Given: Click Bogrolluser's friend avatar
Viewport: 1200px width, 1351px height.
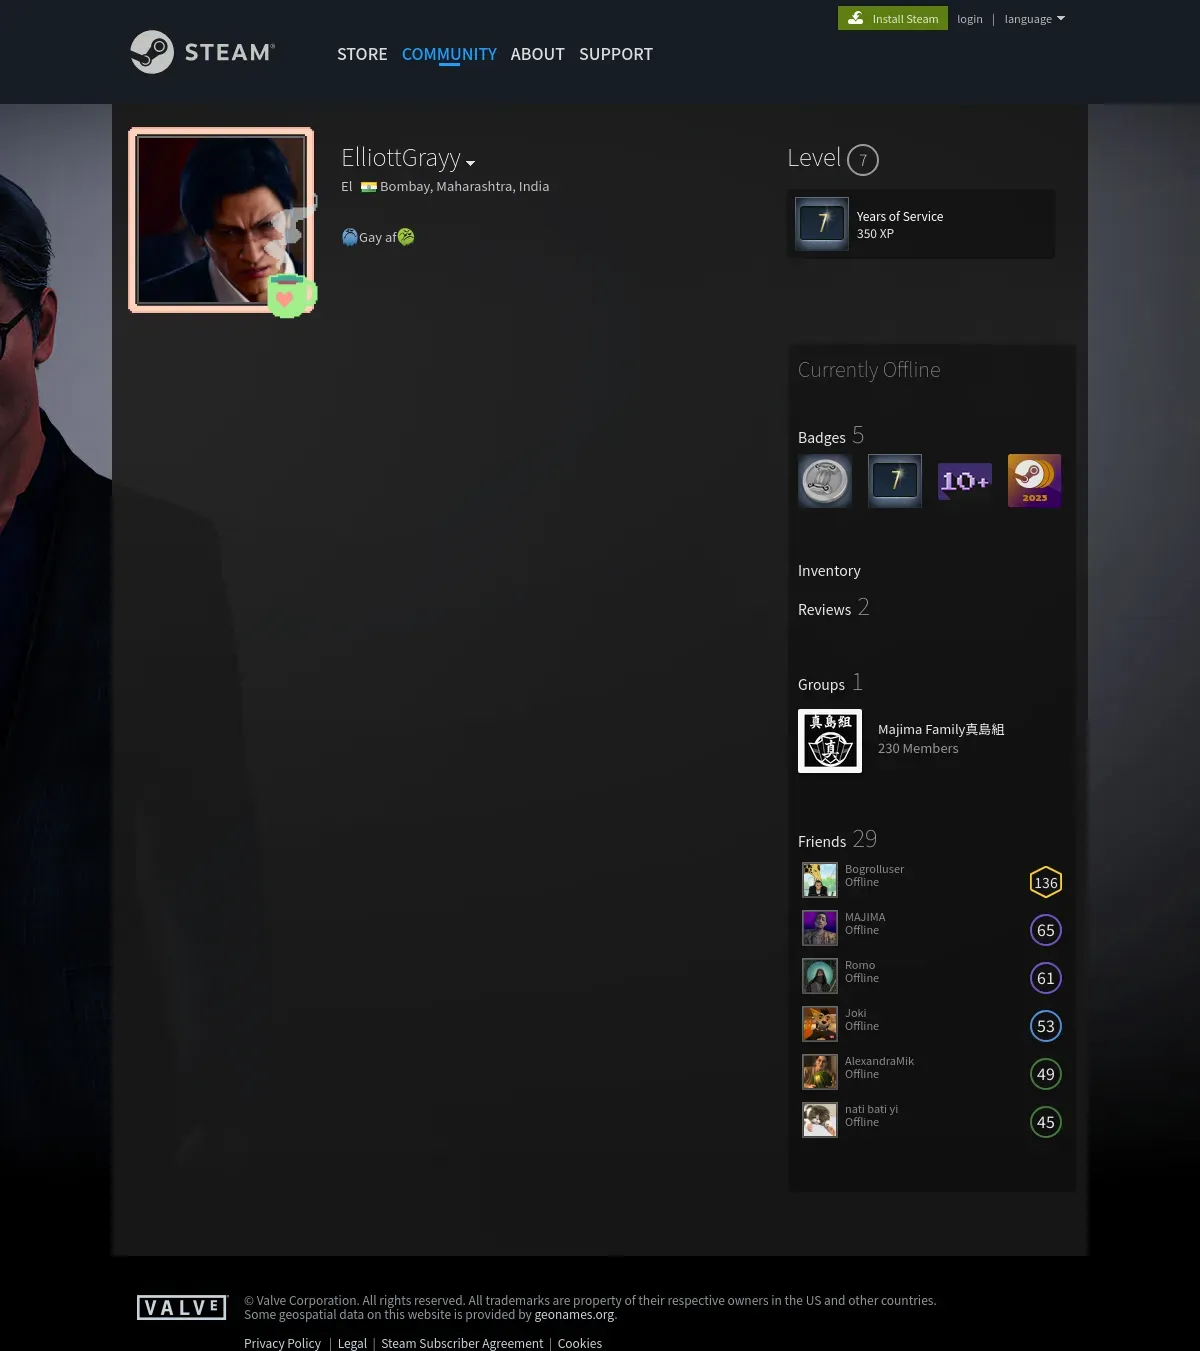Looking at the screenshot, I should point(820,880).
